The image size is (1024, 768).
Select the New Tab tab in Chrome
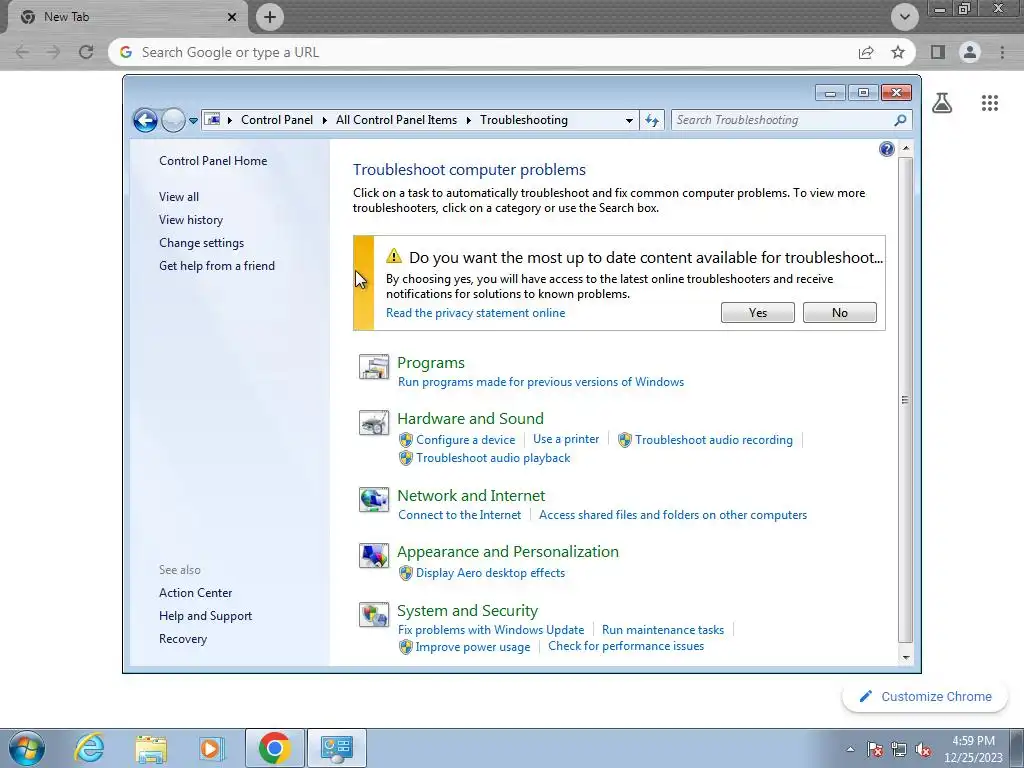[x=127, y=17]
